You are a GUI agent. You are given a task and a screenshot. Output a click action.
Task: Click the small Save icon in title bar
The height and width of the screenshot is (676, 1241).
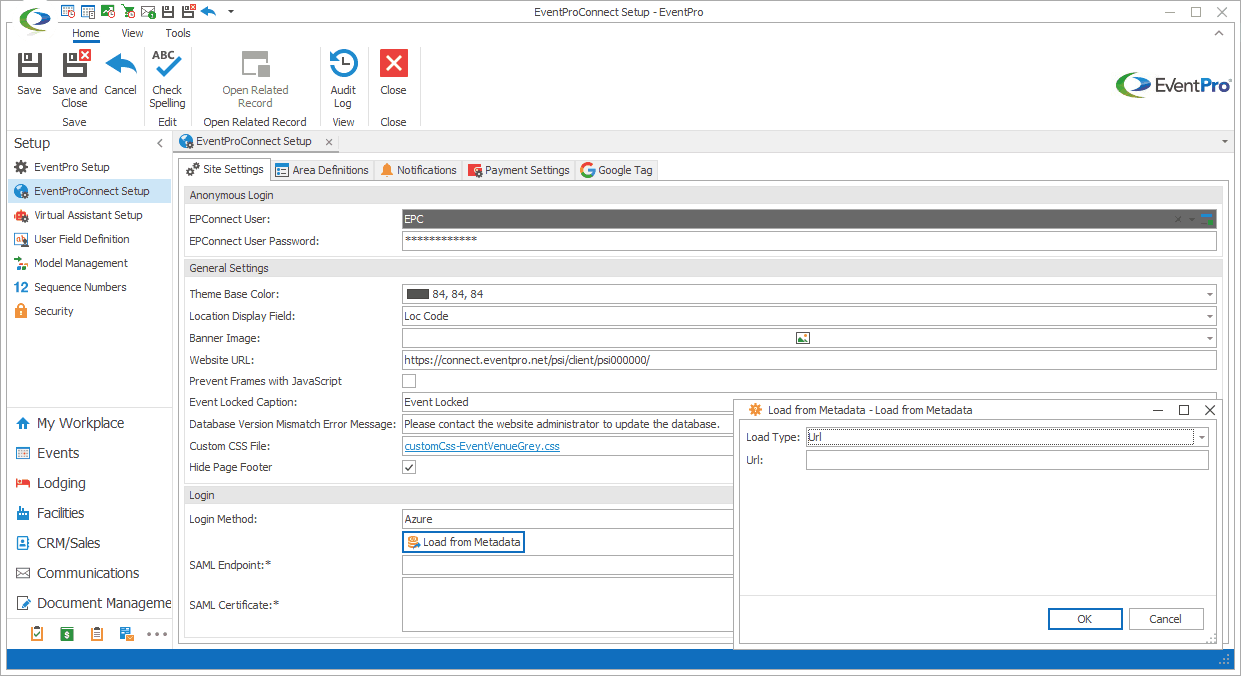pyautogui.click(x=168, y=11)
